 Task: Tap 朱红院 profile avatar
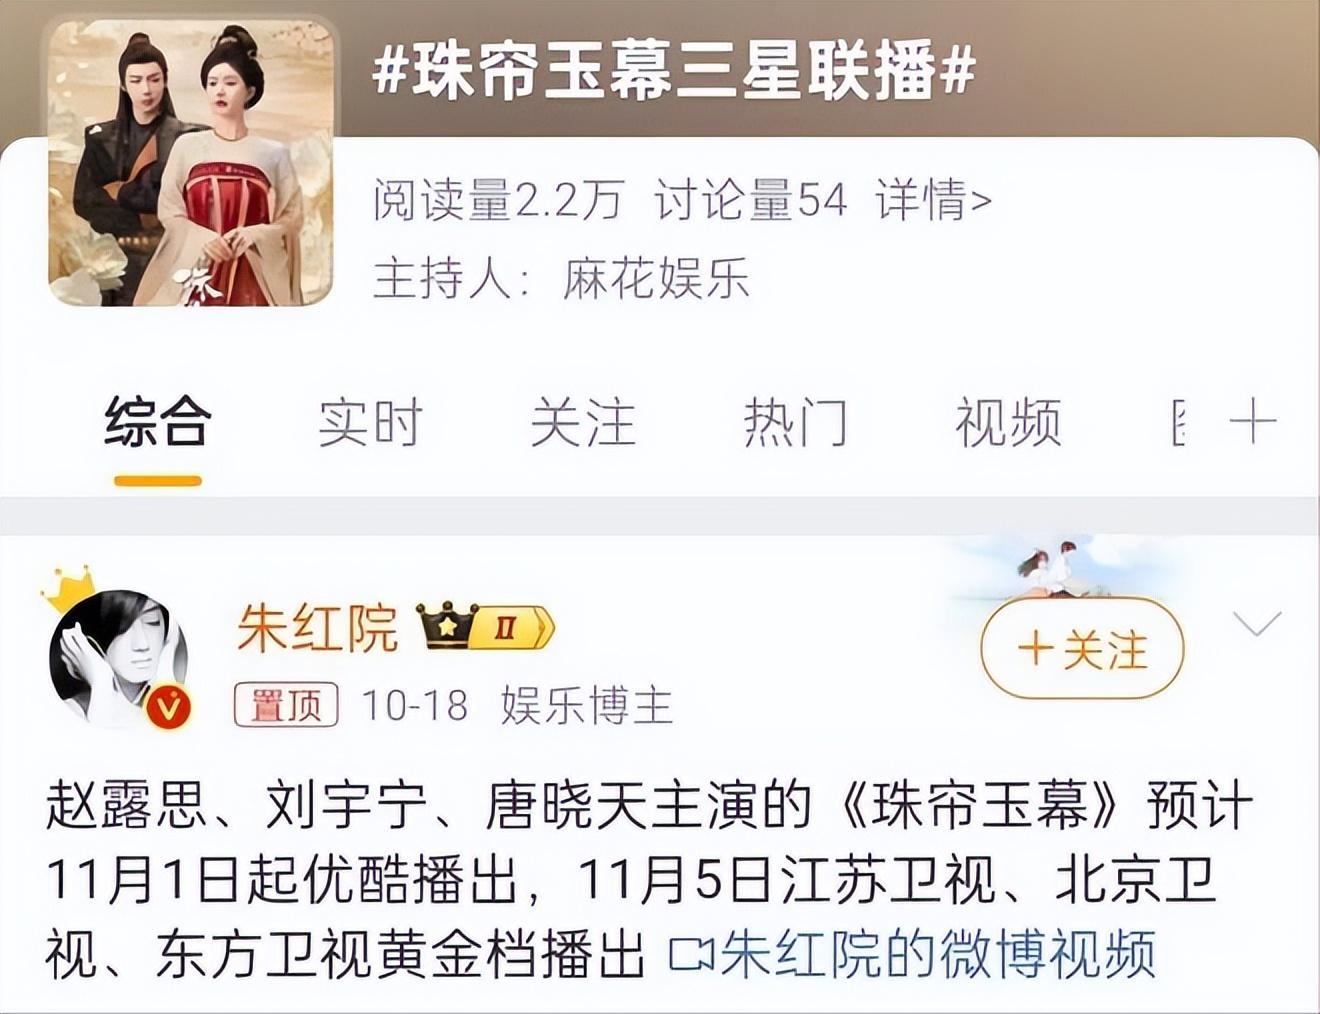point(118,655)
